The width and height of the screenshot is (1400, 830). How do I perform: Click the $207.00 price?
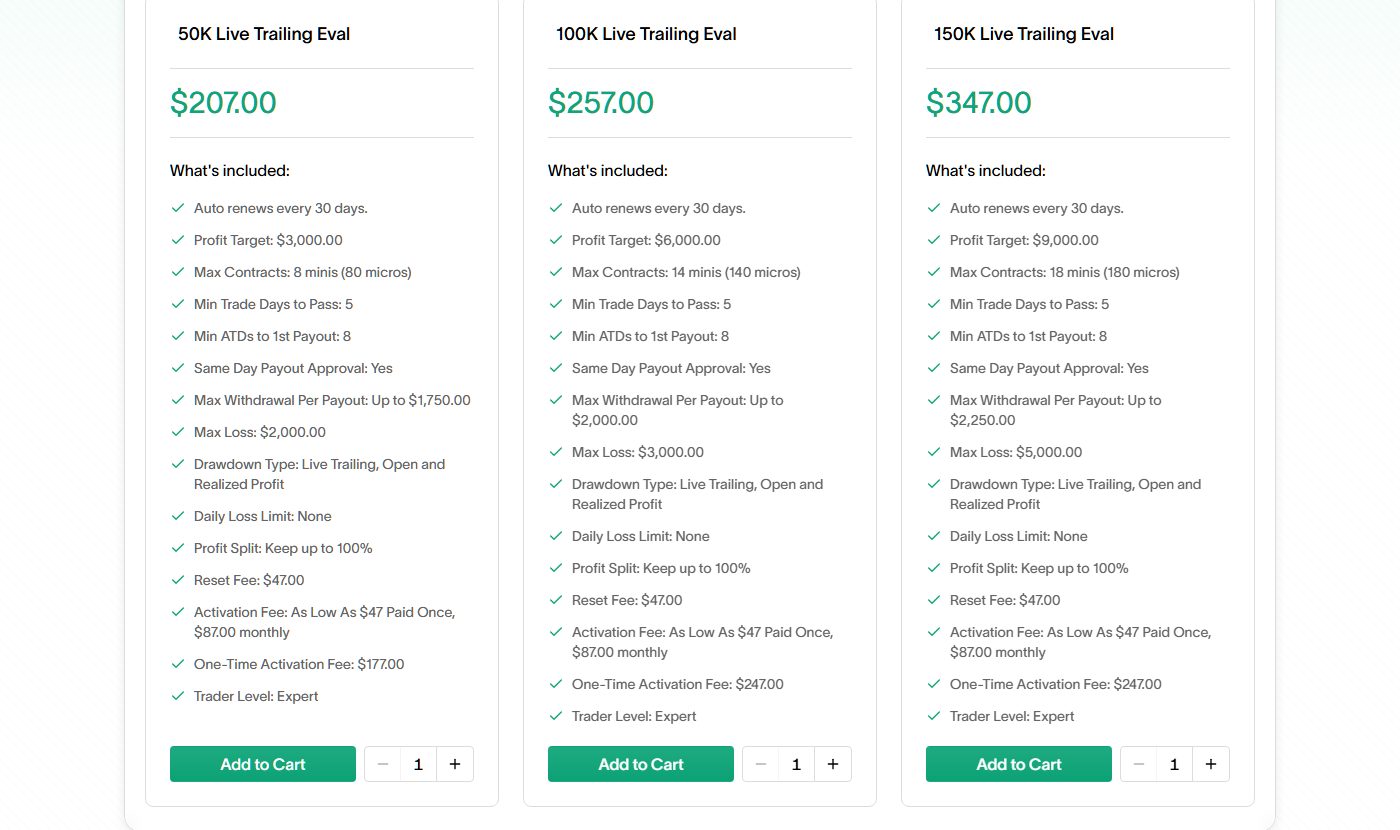[223, 103]
